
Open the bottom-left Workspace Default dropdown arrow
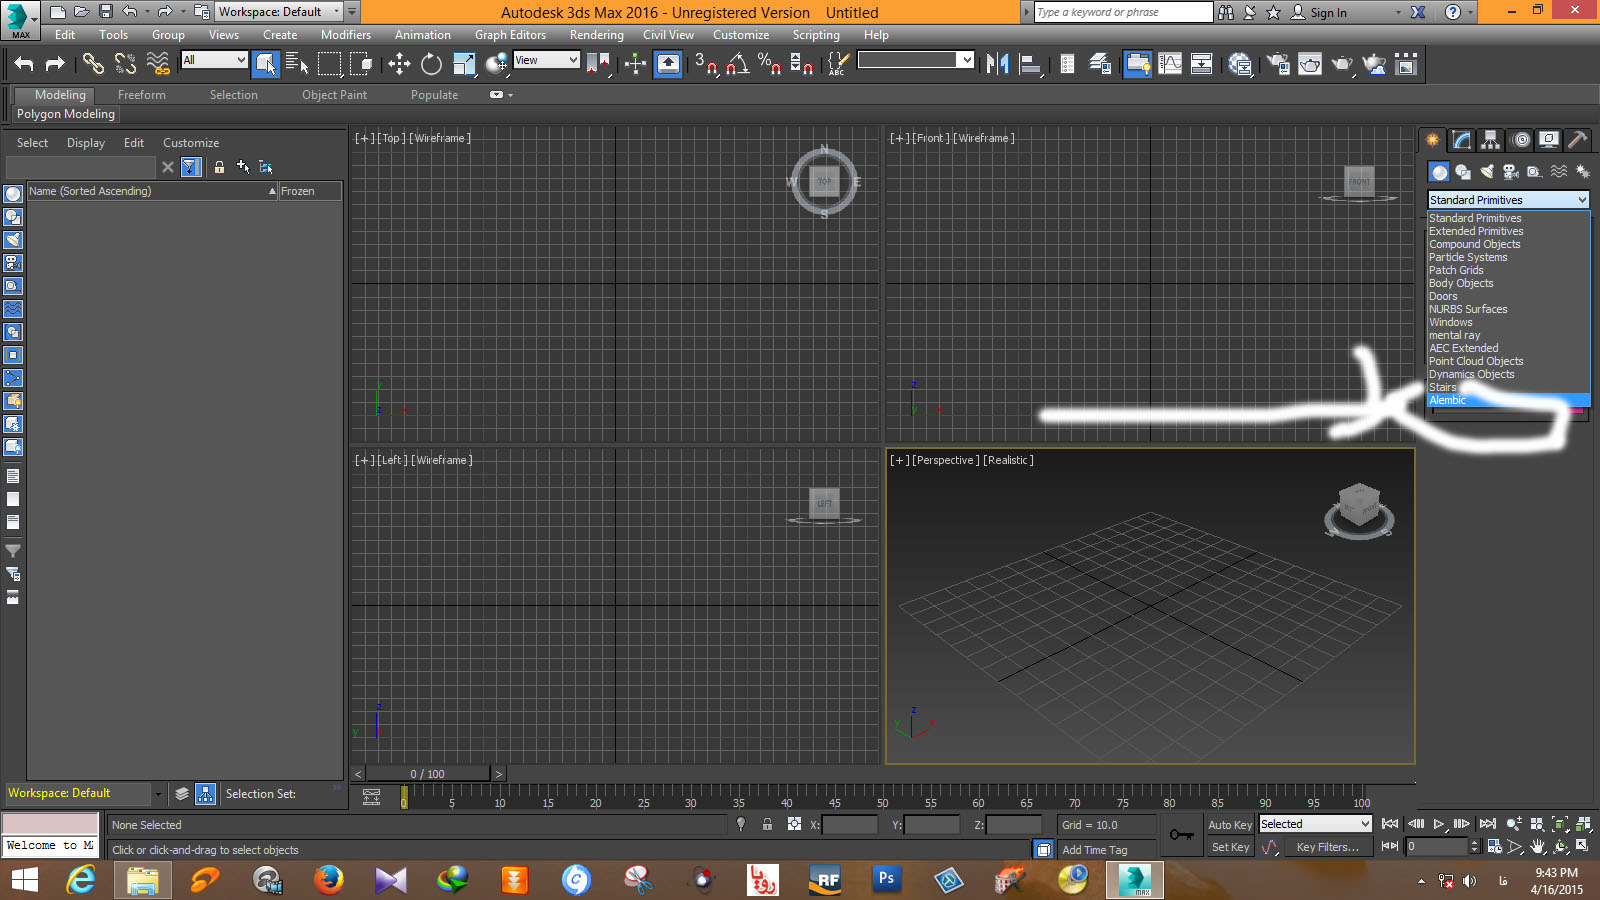(x=157, y=794)
